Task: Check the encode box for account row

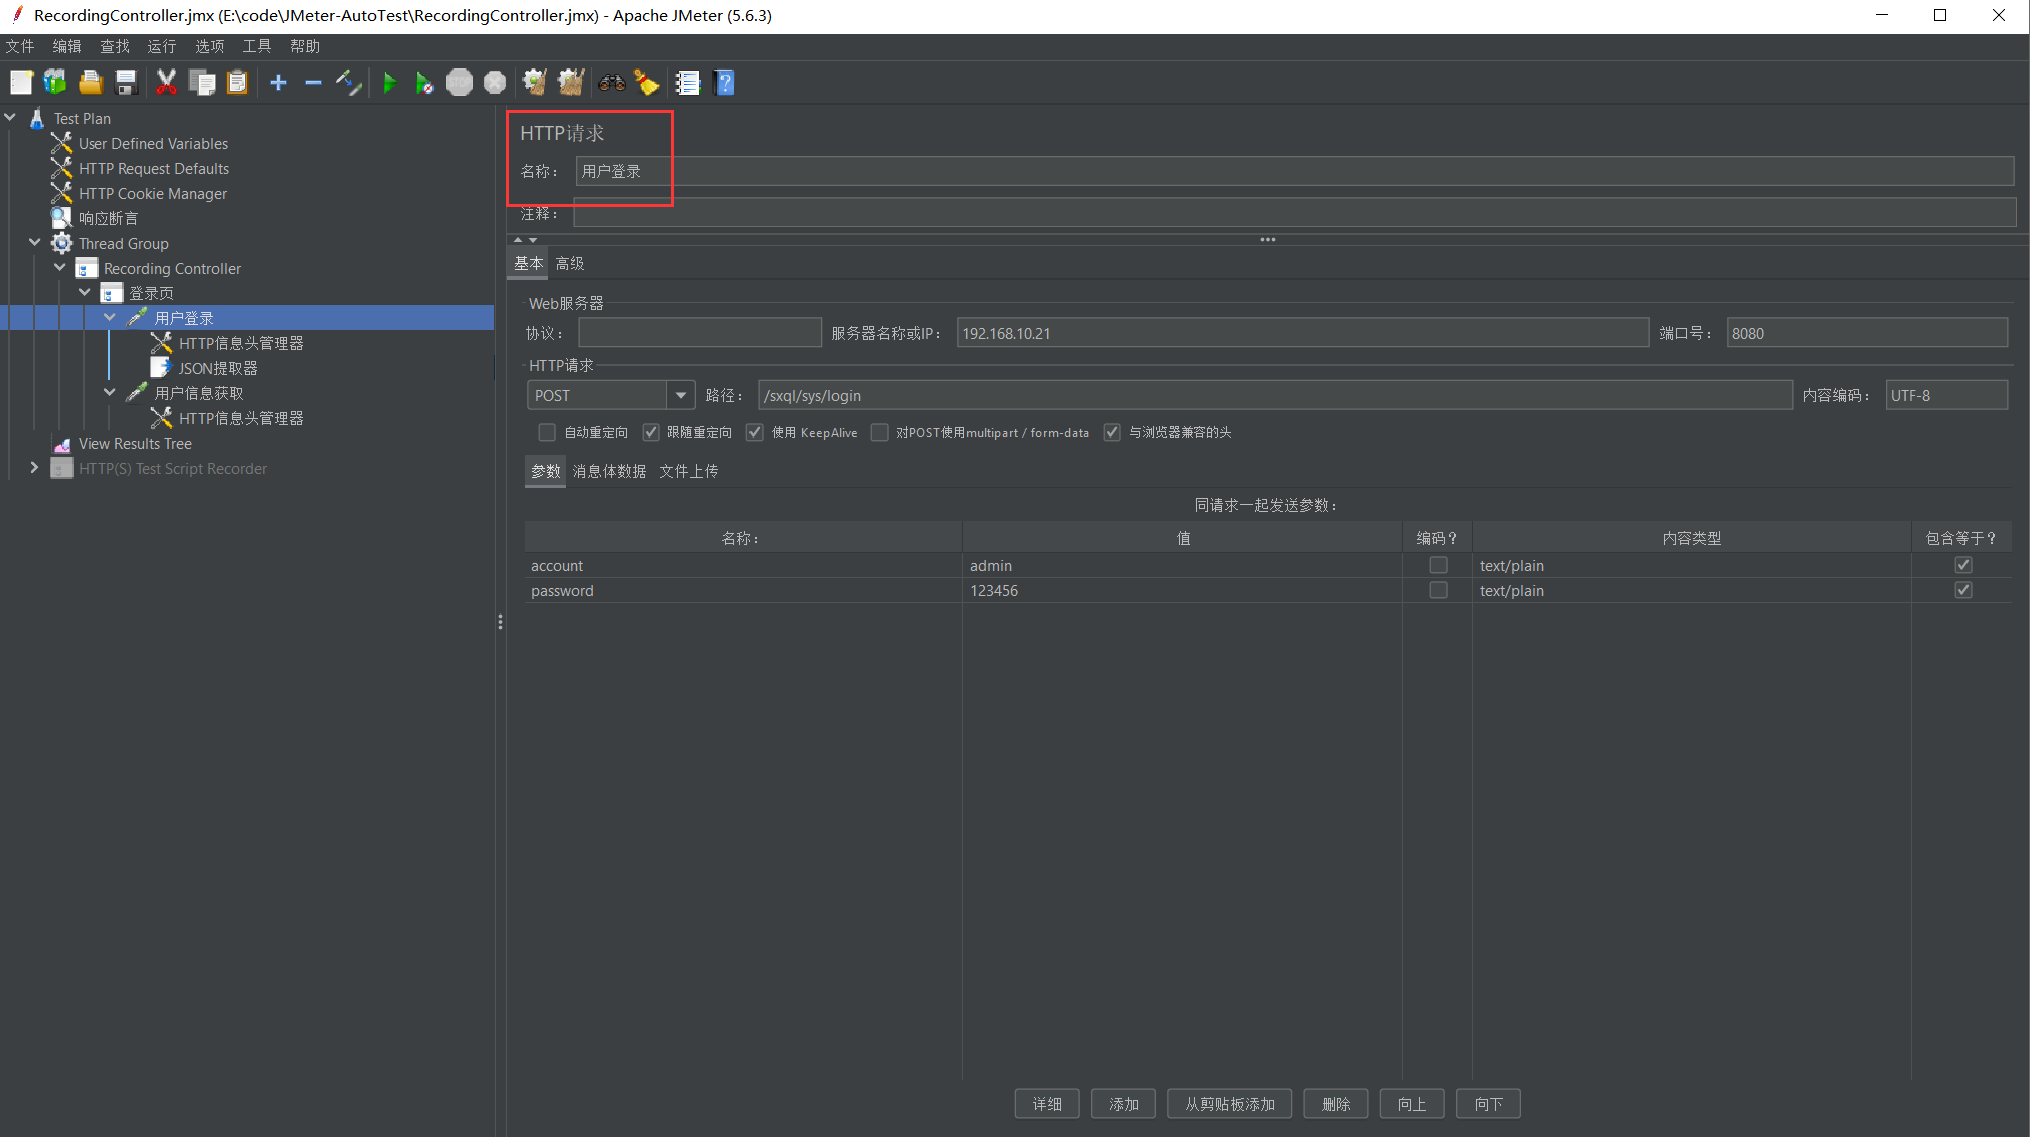Action: (1438, 565)
